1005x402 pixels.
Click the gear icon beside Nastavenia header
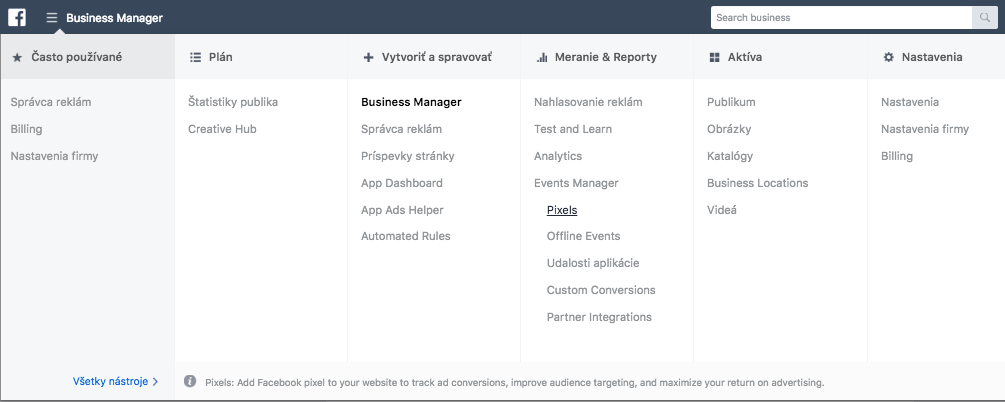click(x=888, y=57)
